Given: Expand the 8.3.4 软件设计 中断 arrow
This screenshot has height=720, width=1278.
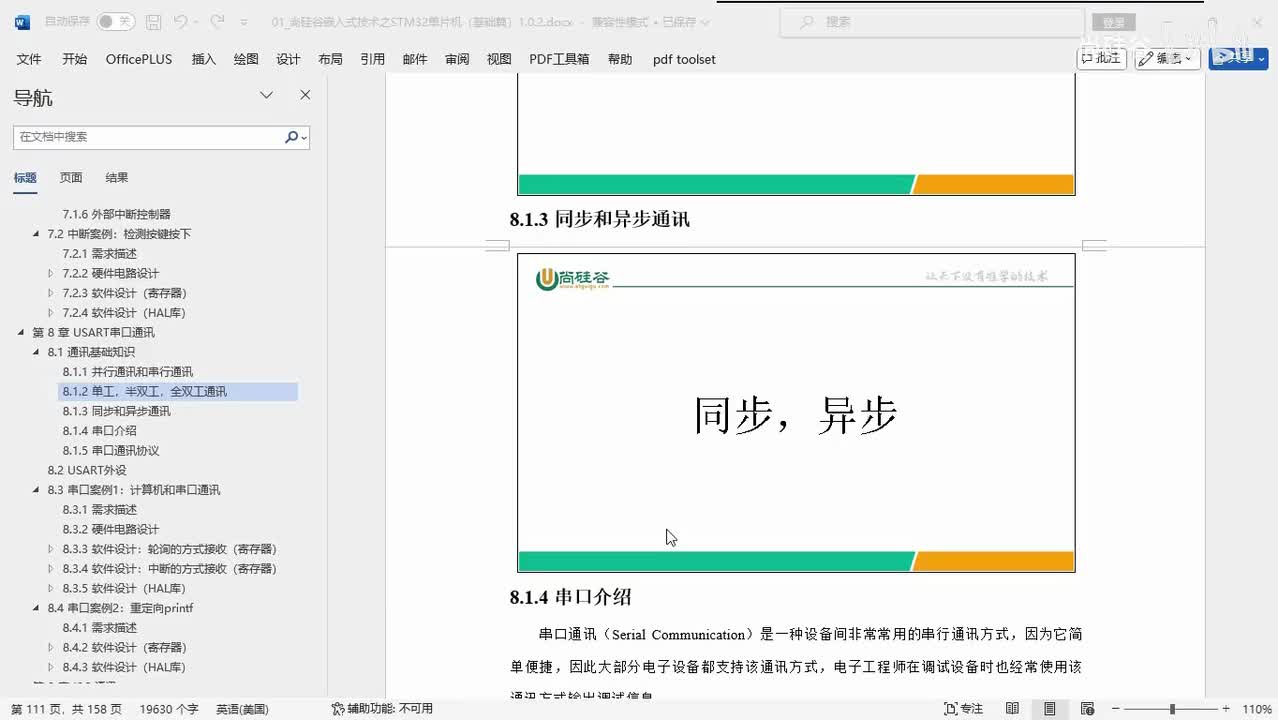Looking at the screenshot, I should tap(51, 569).
